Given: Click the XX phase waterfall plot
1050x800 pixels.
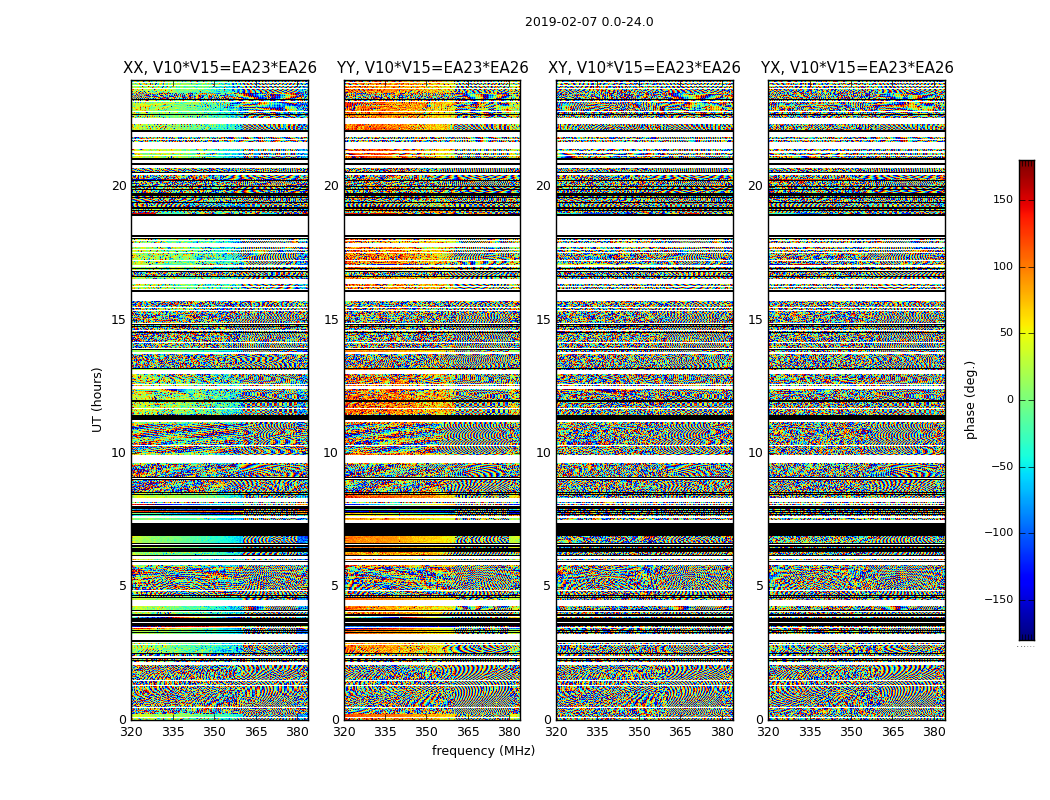Looking at the screenshot, I should point(220,400).
